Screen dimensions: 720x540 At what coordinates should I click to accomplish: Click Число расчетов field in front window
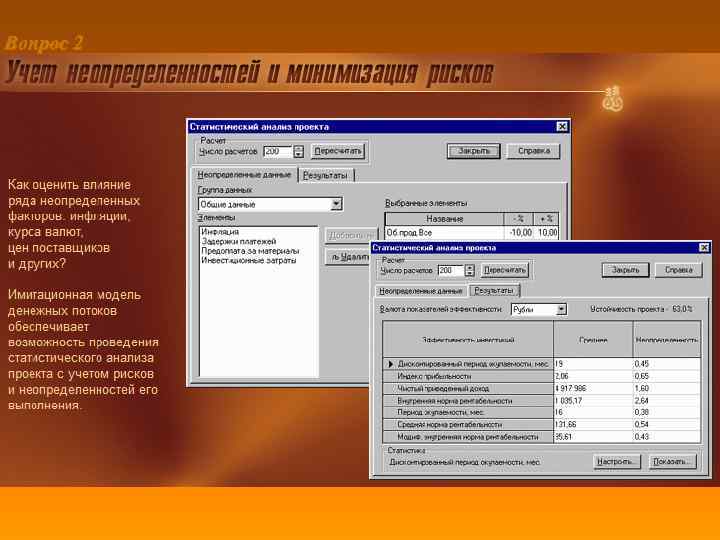(x=450, y=270)
